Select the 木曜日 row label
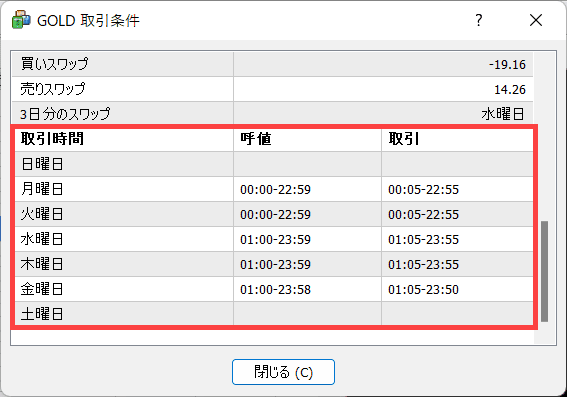 click(x=42, y=264)
